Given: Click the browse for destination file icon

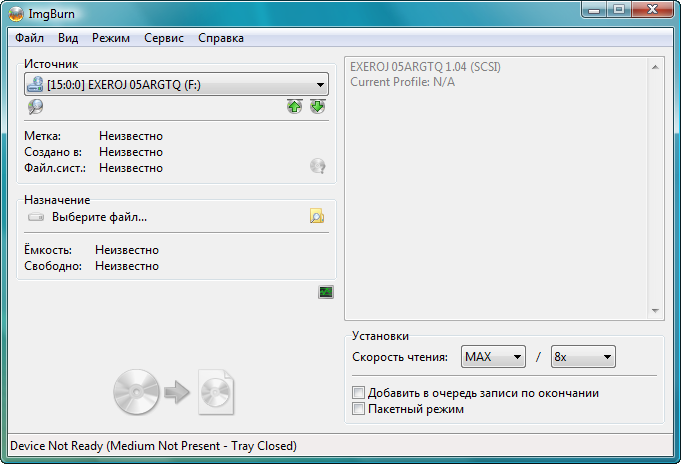Looking at the screenshot, I should tap(317, 216).
